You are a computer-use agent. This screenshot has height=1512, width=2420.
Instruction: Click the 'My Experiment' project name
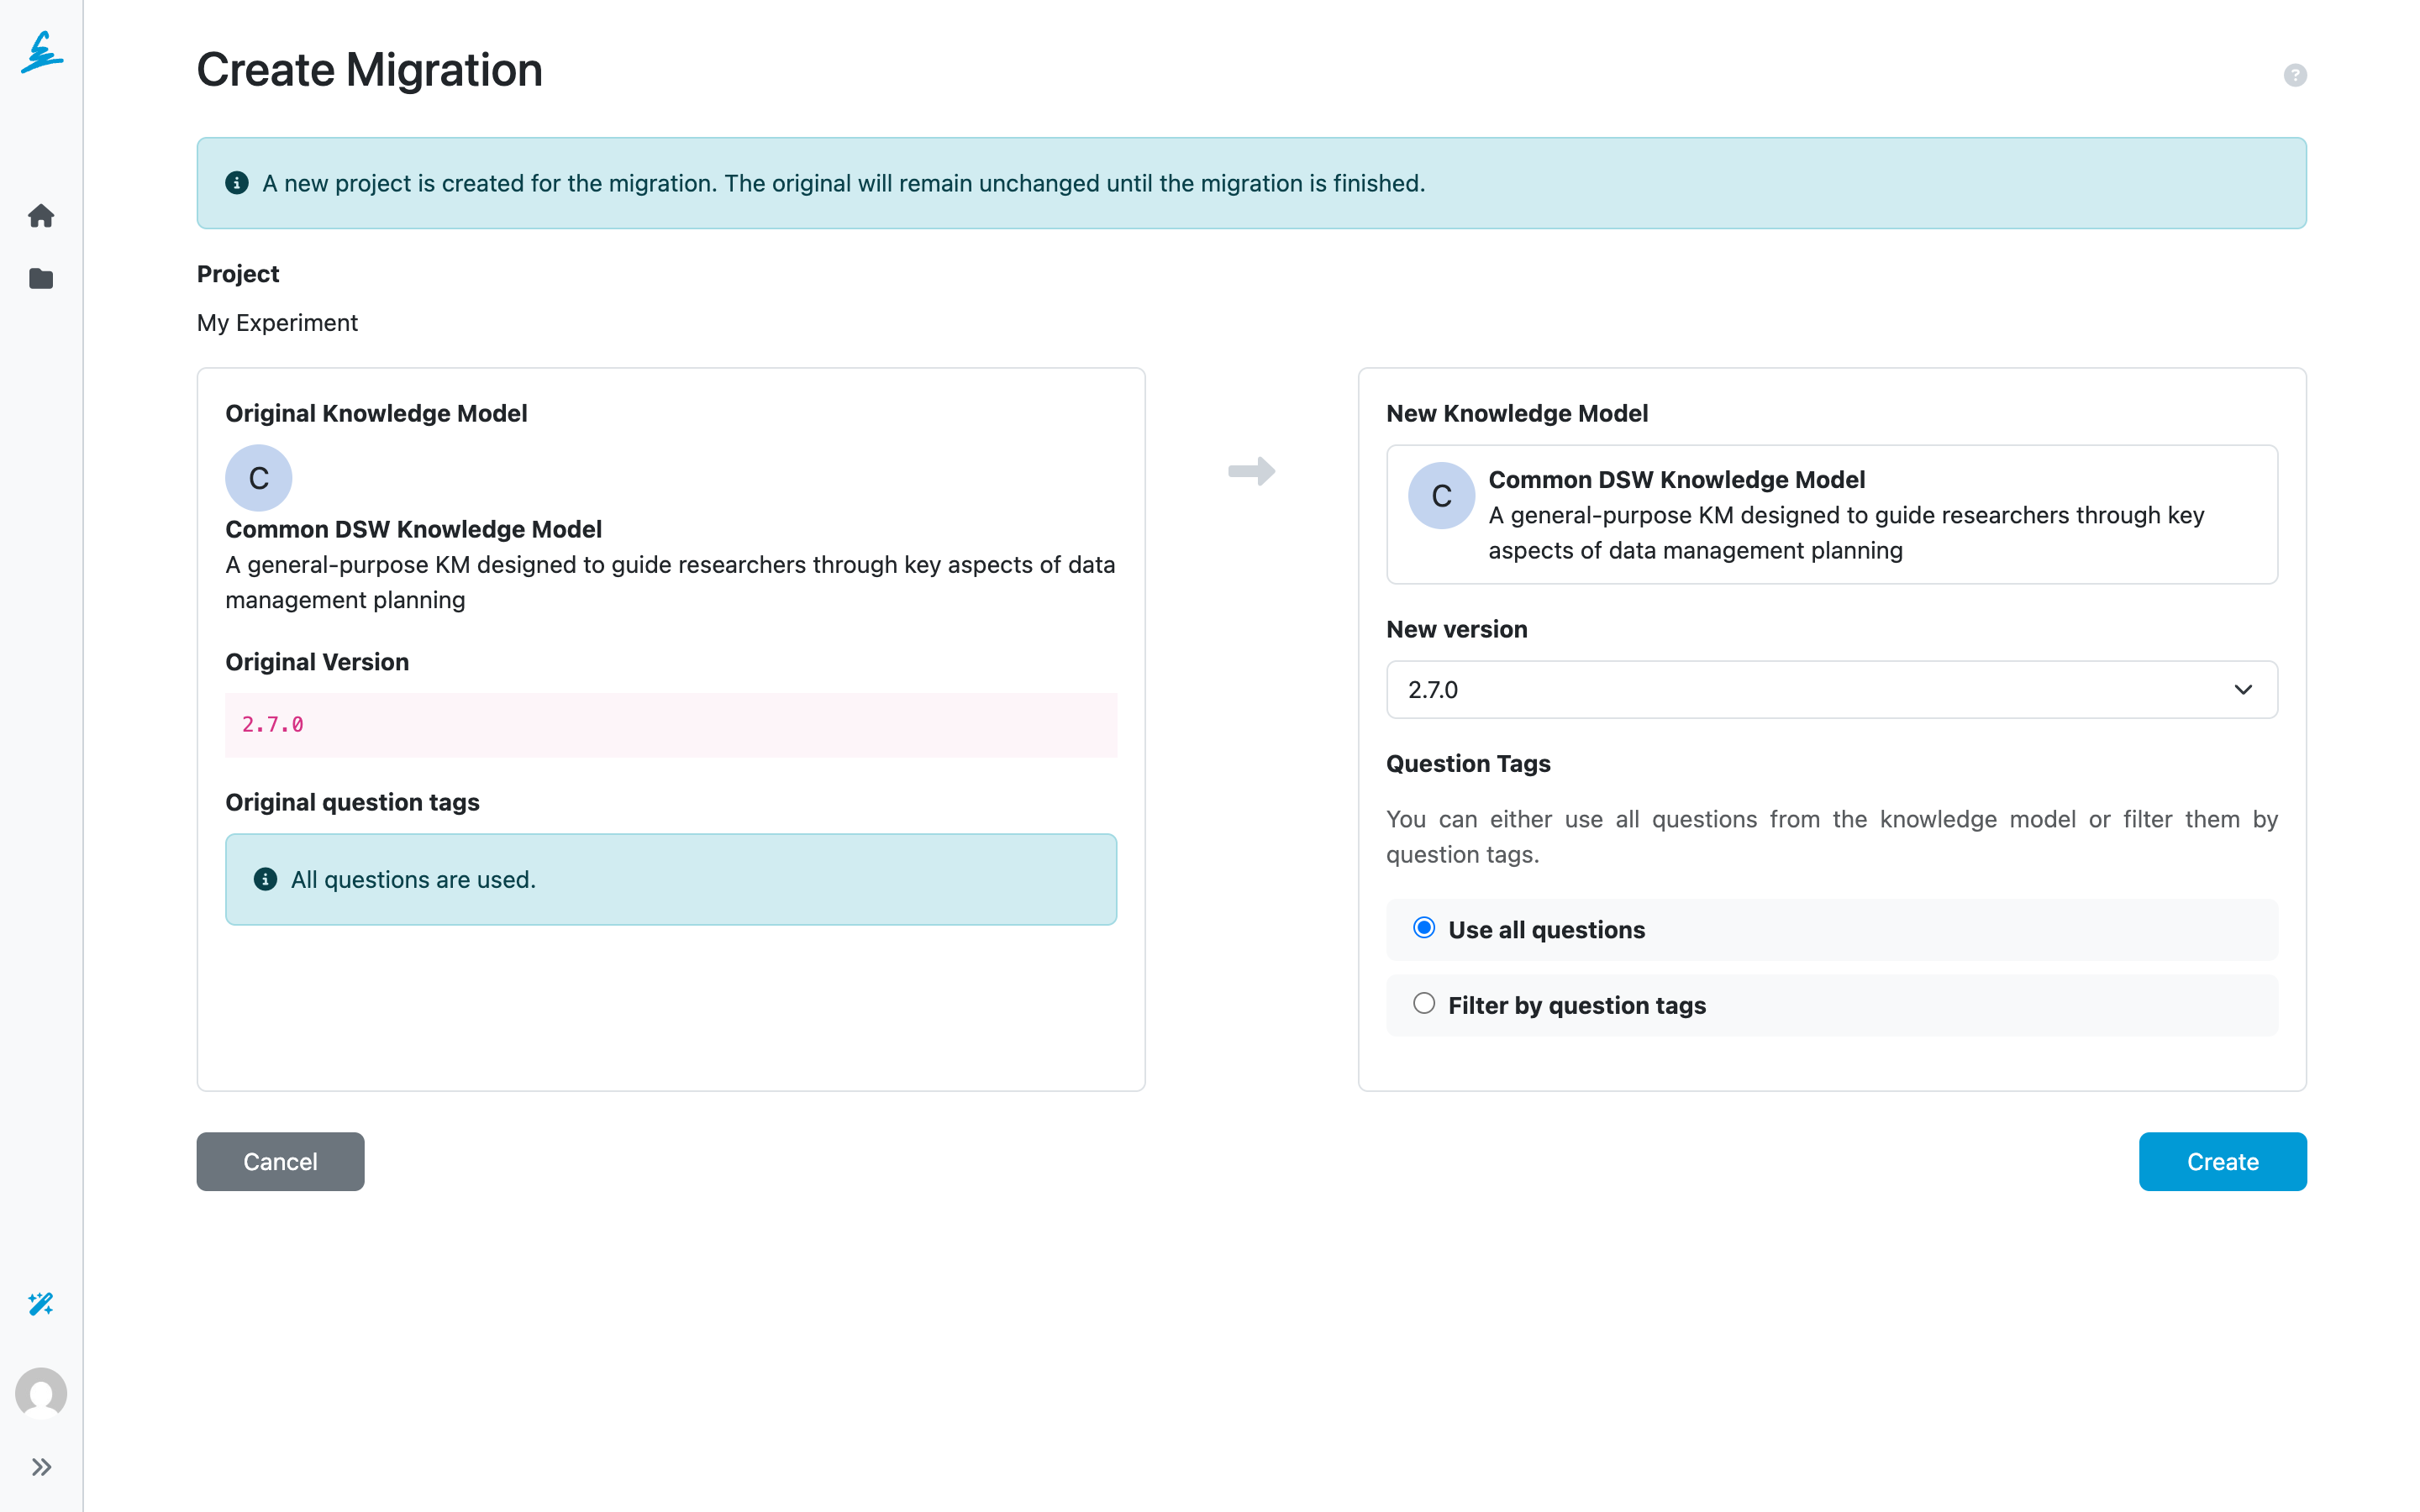(x=277, y=323)
